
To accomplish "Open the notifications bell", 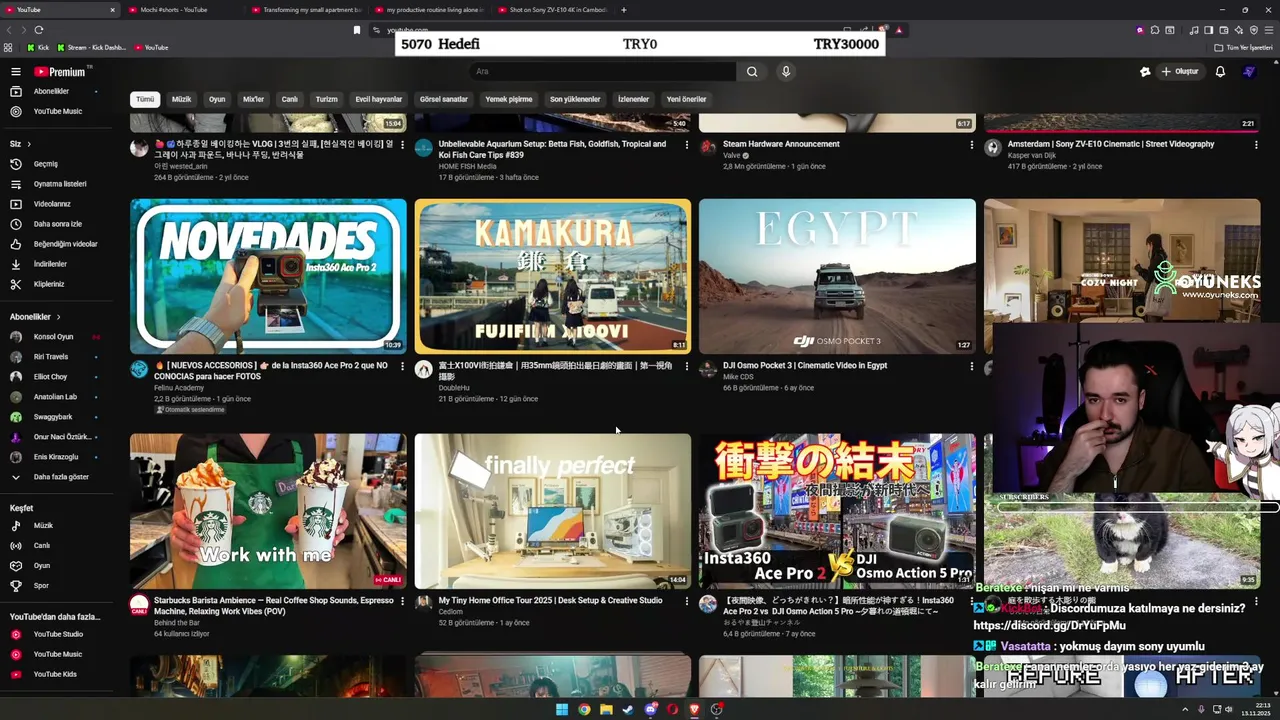I will coord(1220,72).
